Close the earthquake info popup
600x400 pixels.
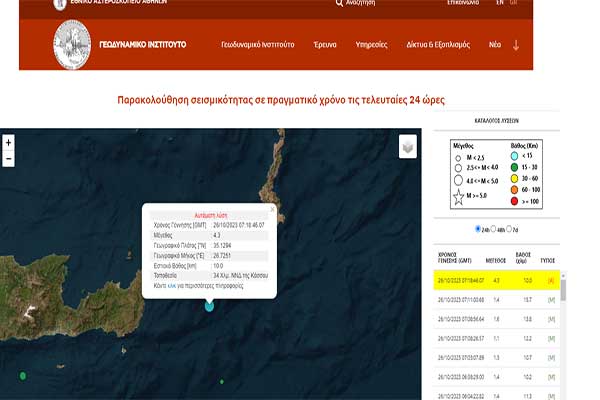tap(270, 210)
